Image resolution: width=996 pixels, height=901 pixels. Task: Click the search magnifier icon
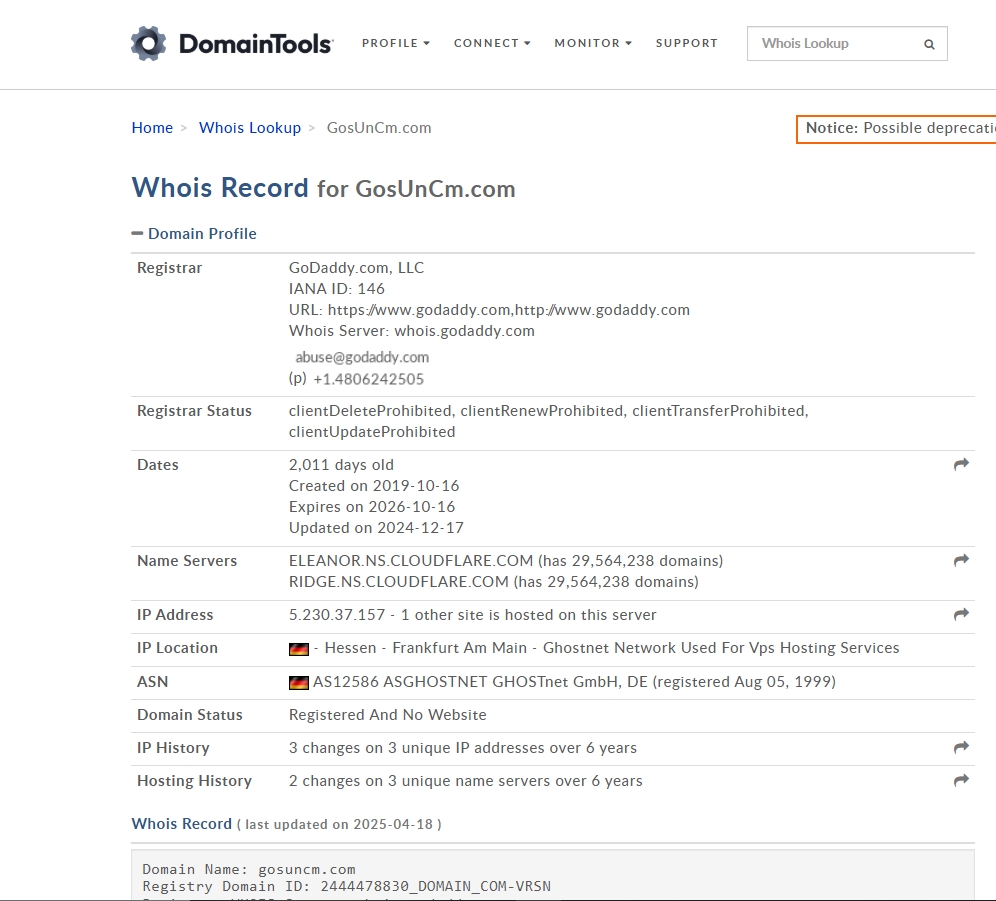[929, 44]
